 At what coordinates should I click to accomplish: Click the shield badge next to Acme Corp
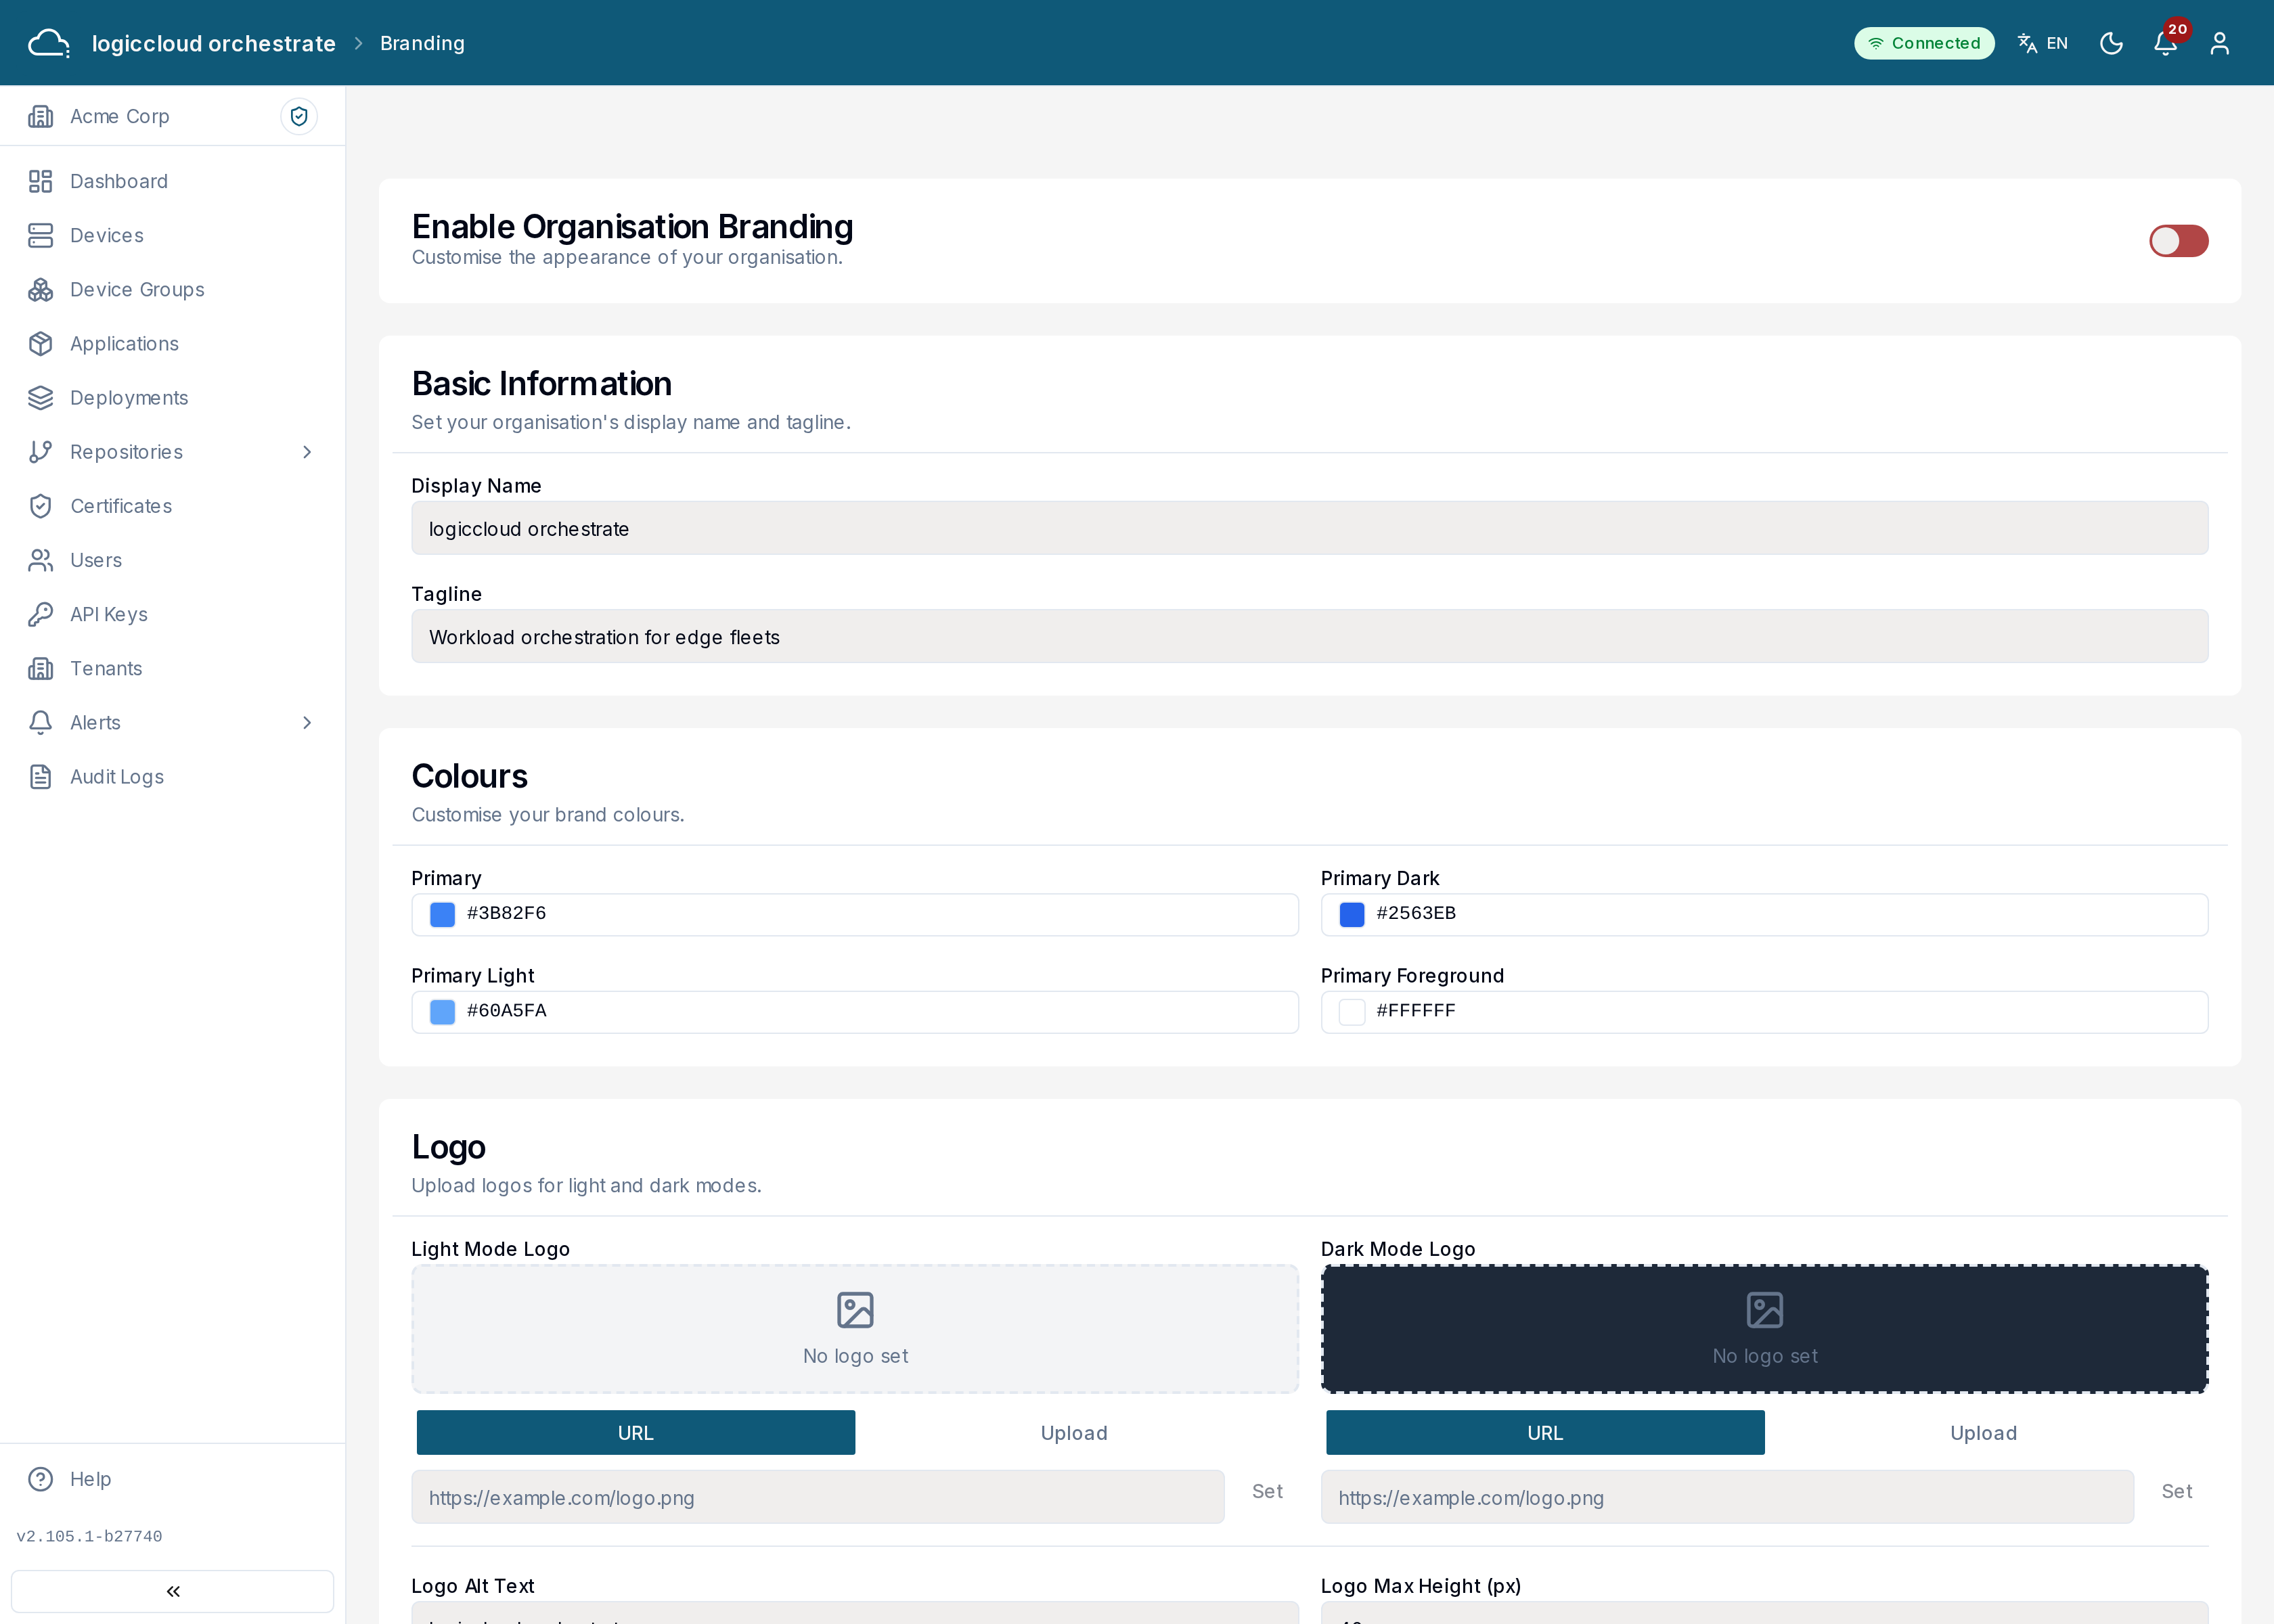coord(298,116)
